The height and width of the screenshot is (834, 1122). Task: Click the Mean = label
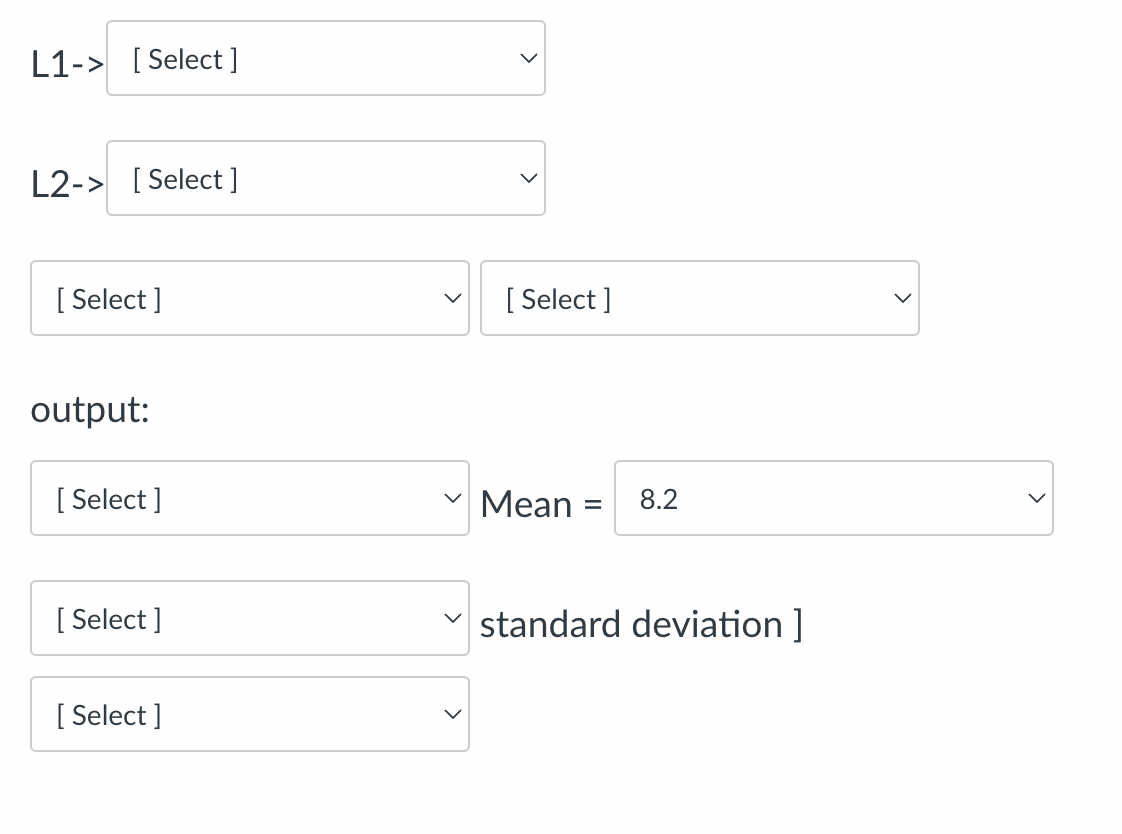click(541, 504)
